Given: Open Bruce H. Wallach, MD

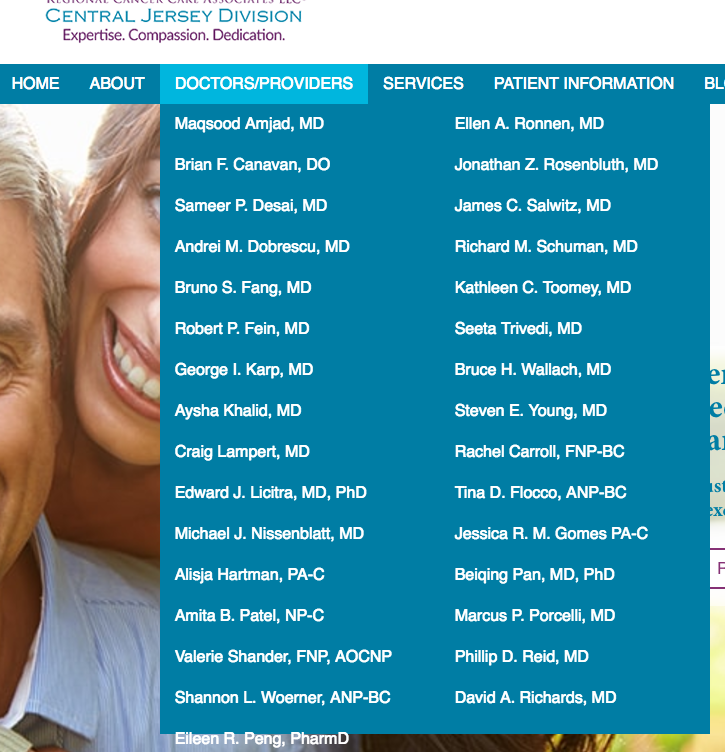Looking at the screenshot, I should pyautogui.click(x=533, y=370).
